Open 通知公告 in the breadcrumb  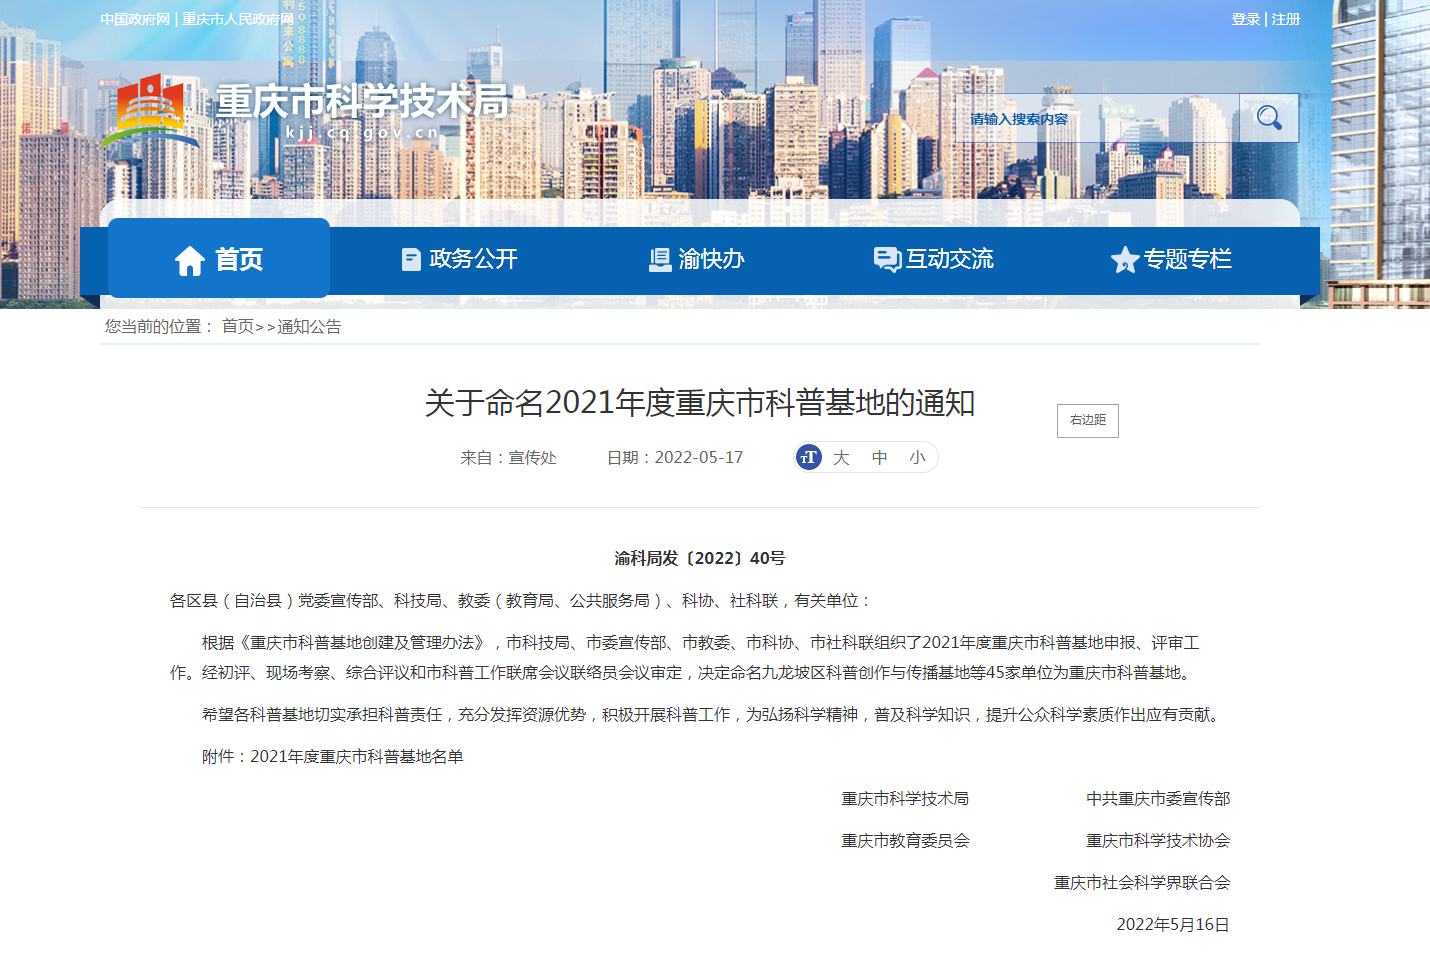click(309, 326)
